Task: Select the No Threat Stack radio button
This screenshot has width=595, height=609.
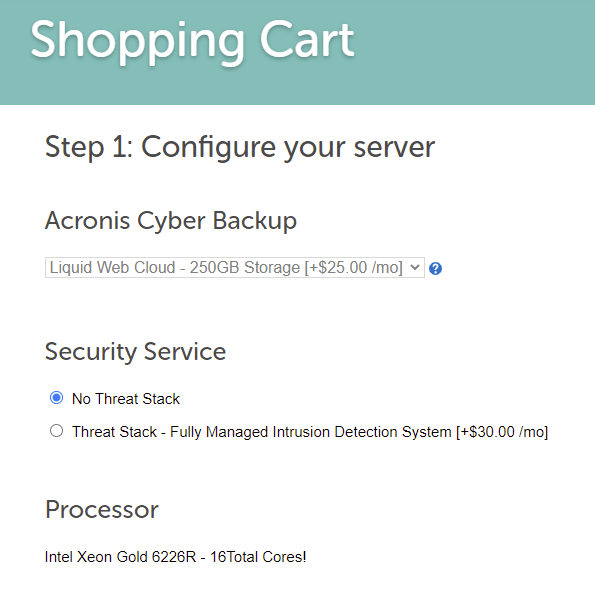Action: click(56, 398)
